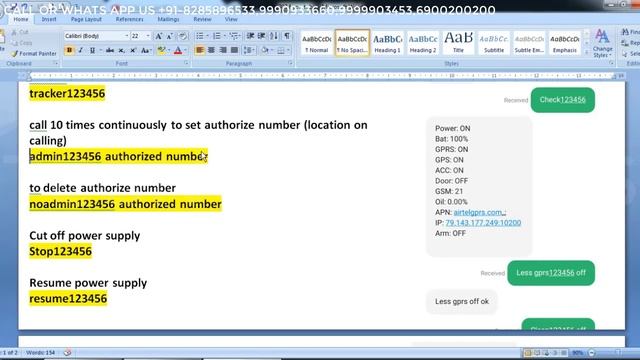640x360 pixels.
Task: Click the Bullets list icon
Action: point(200,36)
